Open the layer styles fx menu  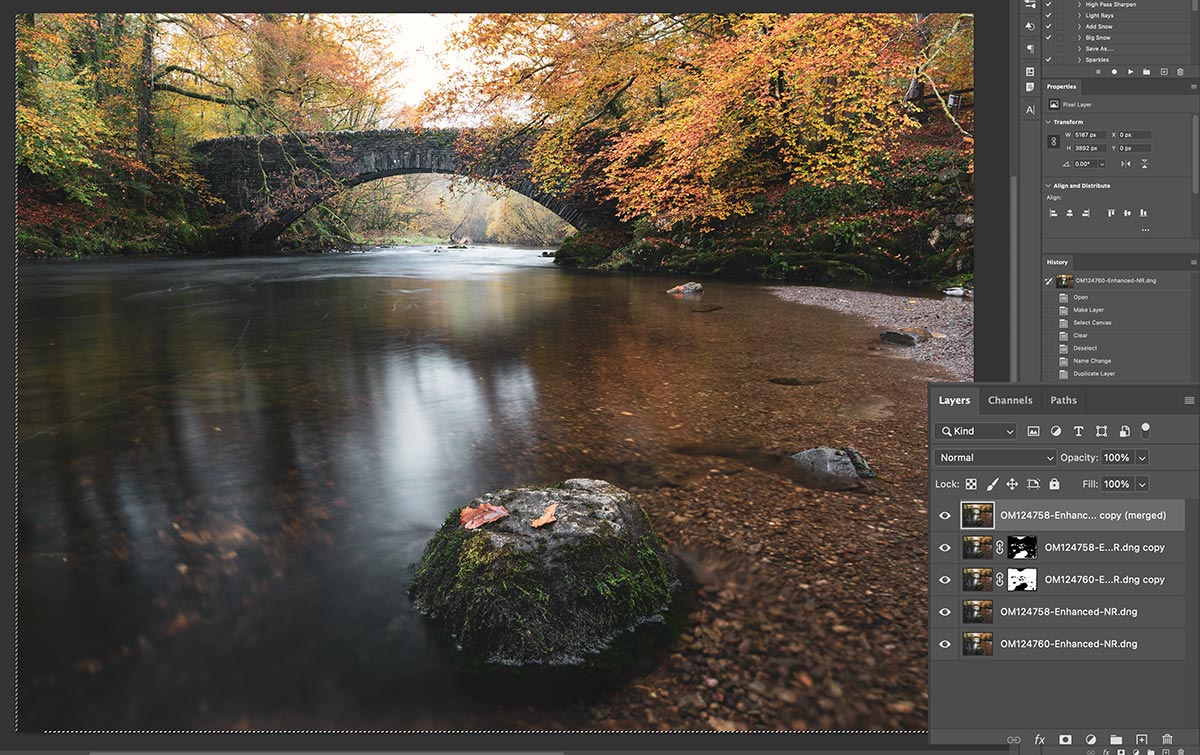click(x=1038, y=740)
